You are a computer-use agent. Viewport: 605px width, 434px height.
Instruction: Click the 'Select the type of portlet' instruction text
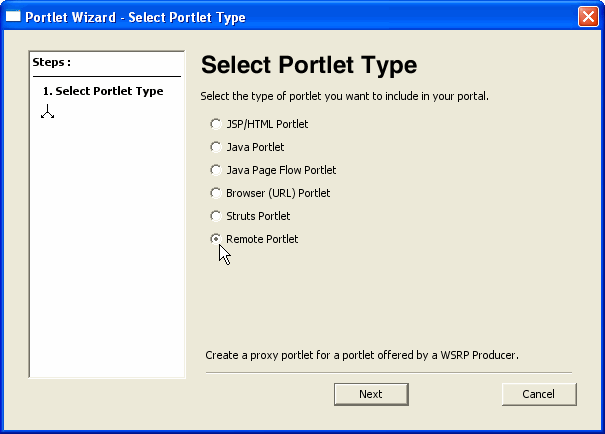click(344, 96)
